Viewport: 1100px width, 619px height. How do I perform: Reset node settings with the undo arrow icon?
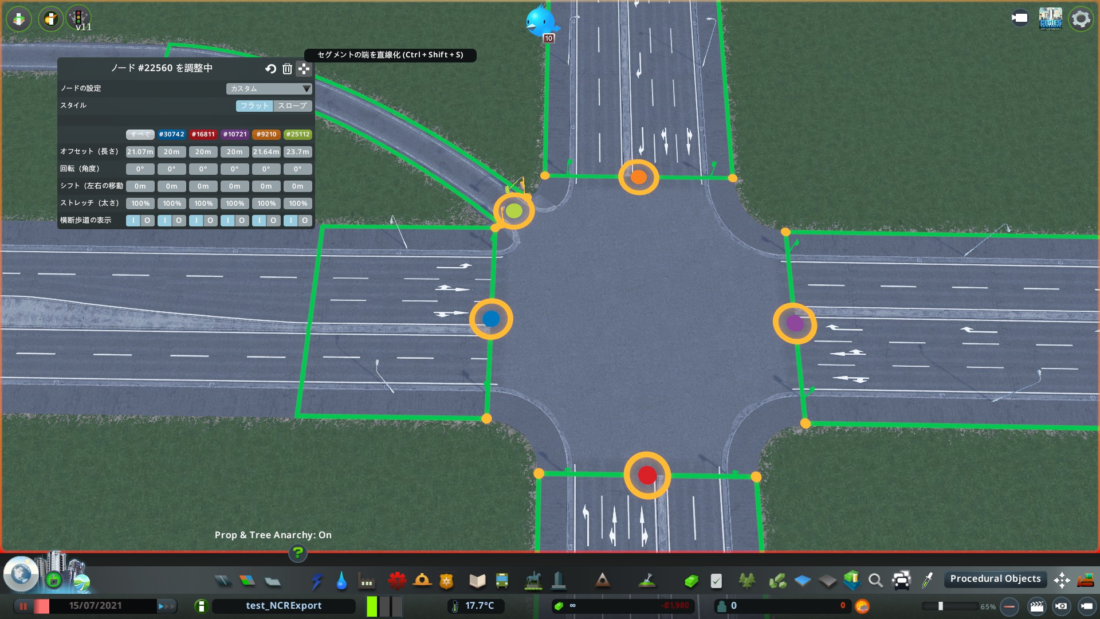pyautogui.click(x=270, y=69)
